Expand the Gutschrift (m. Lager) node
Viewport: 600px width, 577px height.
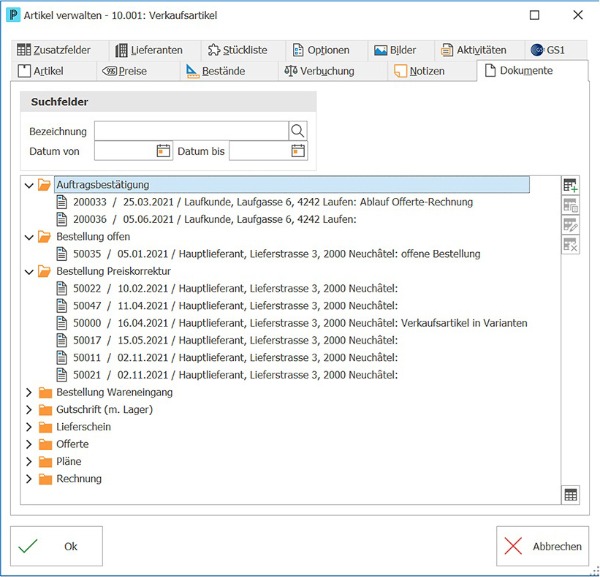29,409
